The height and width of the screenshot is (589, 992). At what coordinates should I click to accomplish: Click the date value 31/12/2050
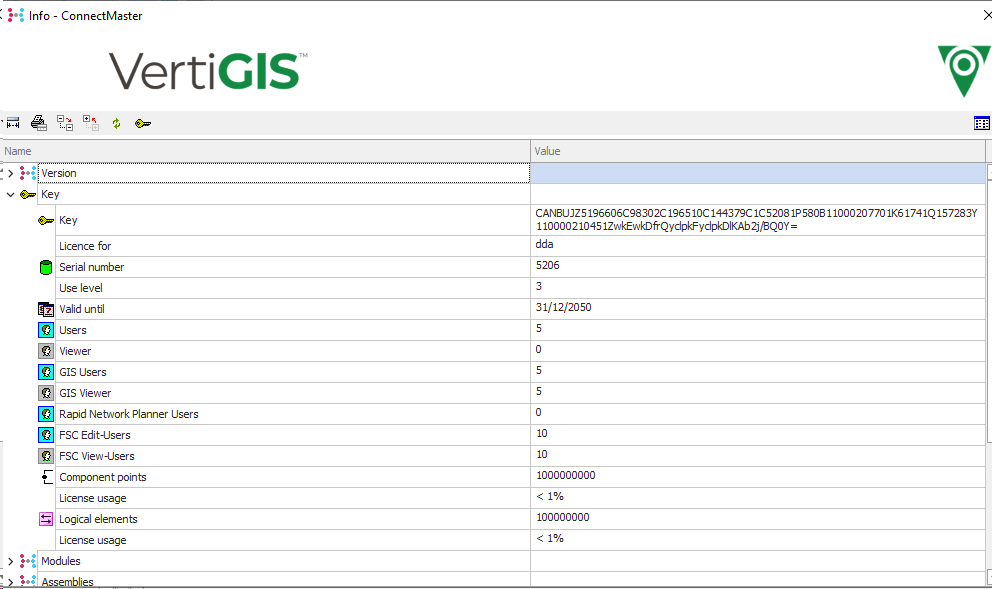tap(563, 307)
